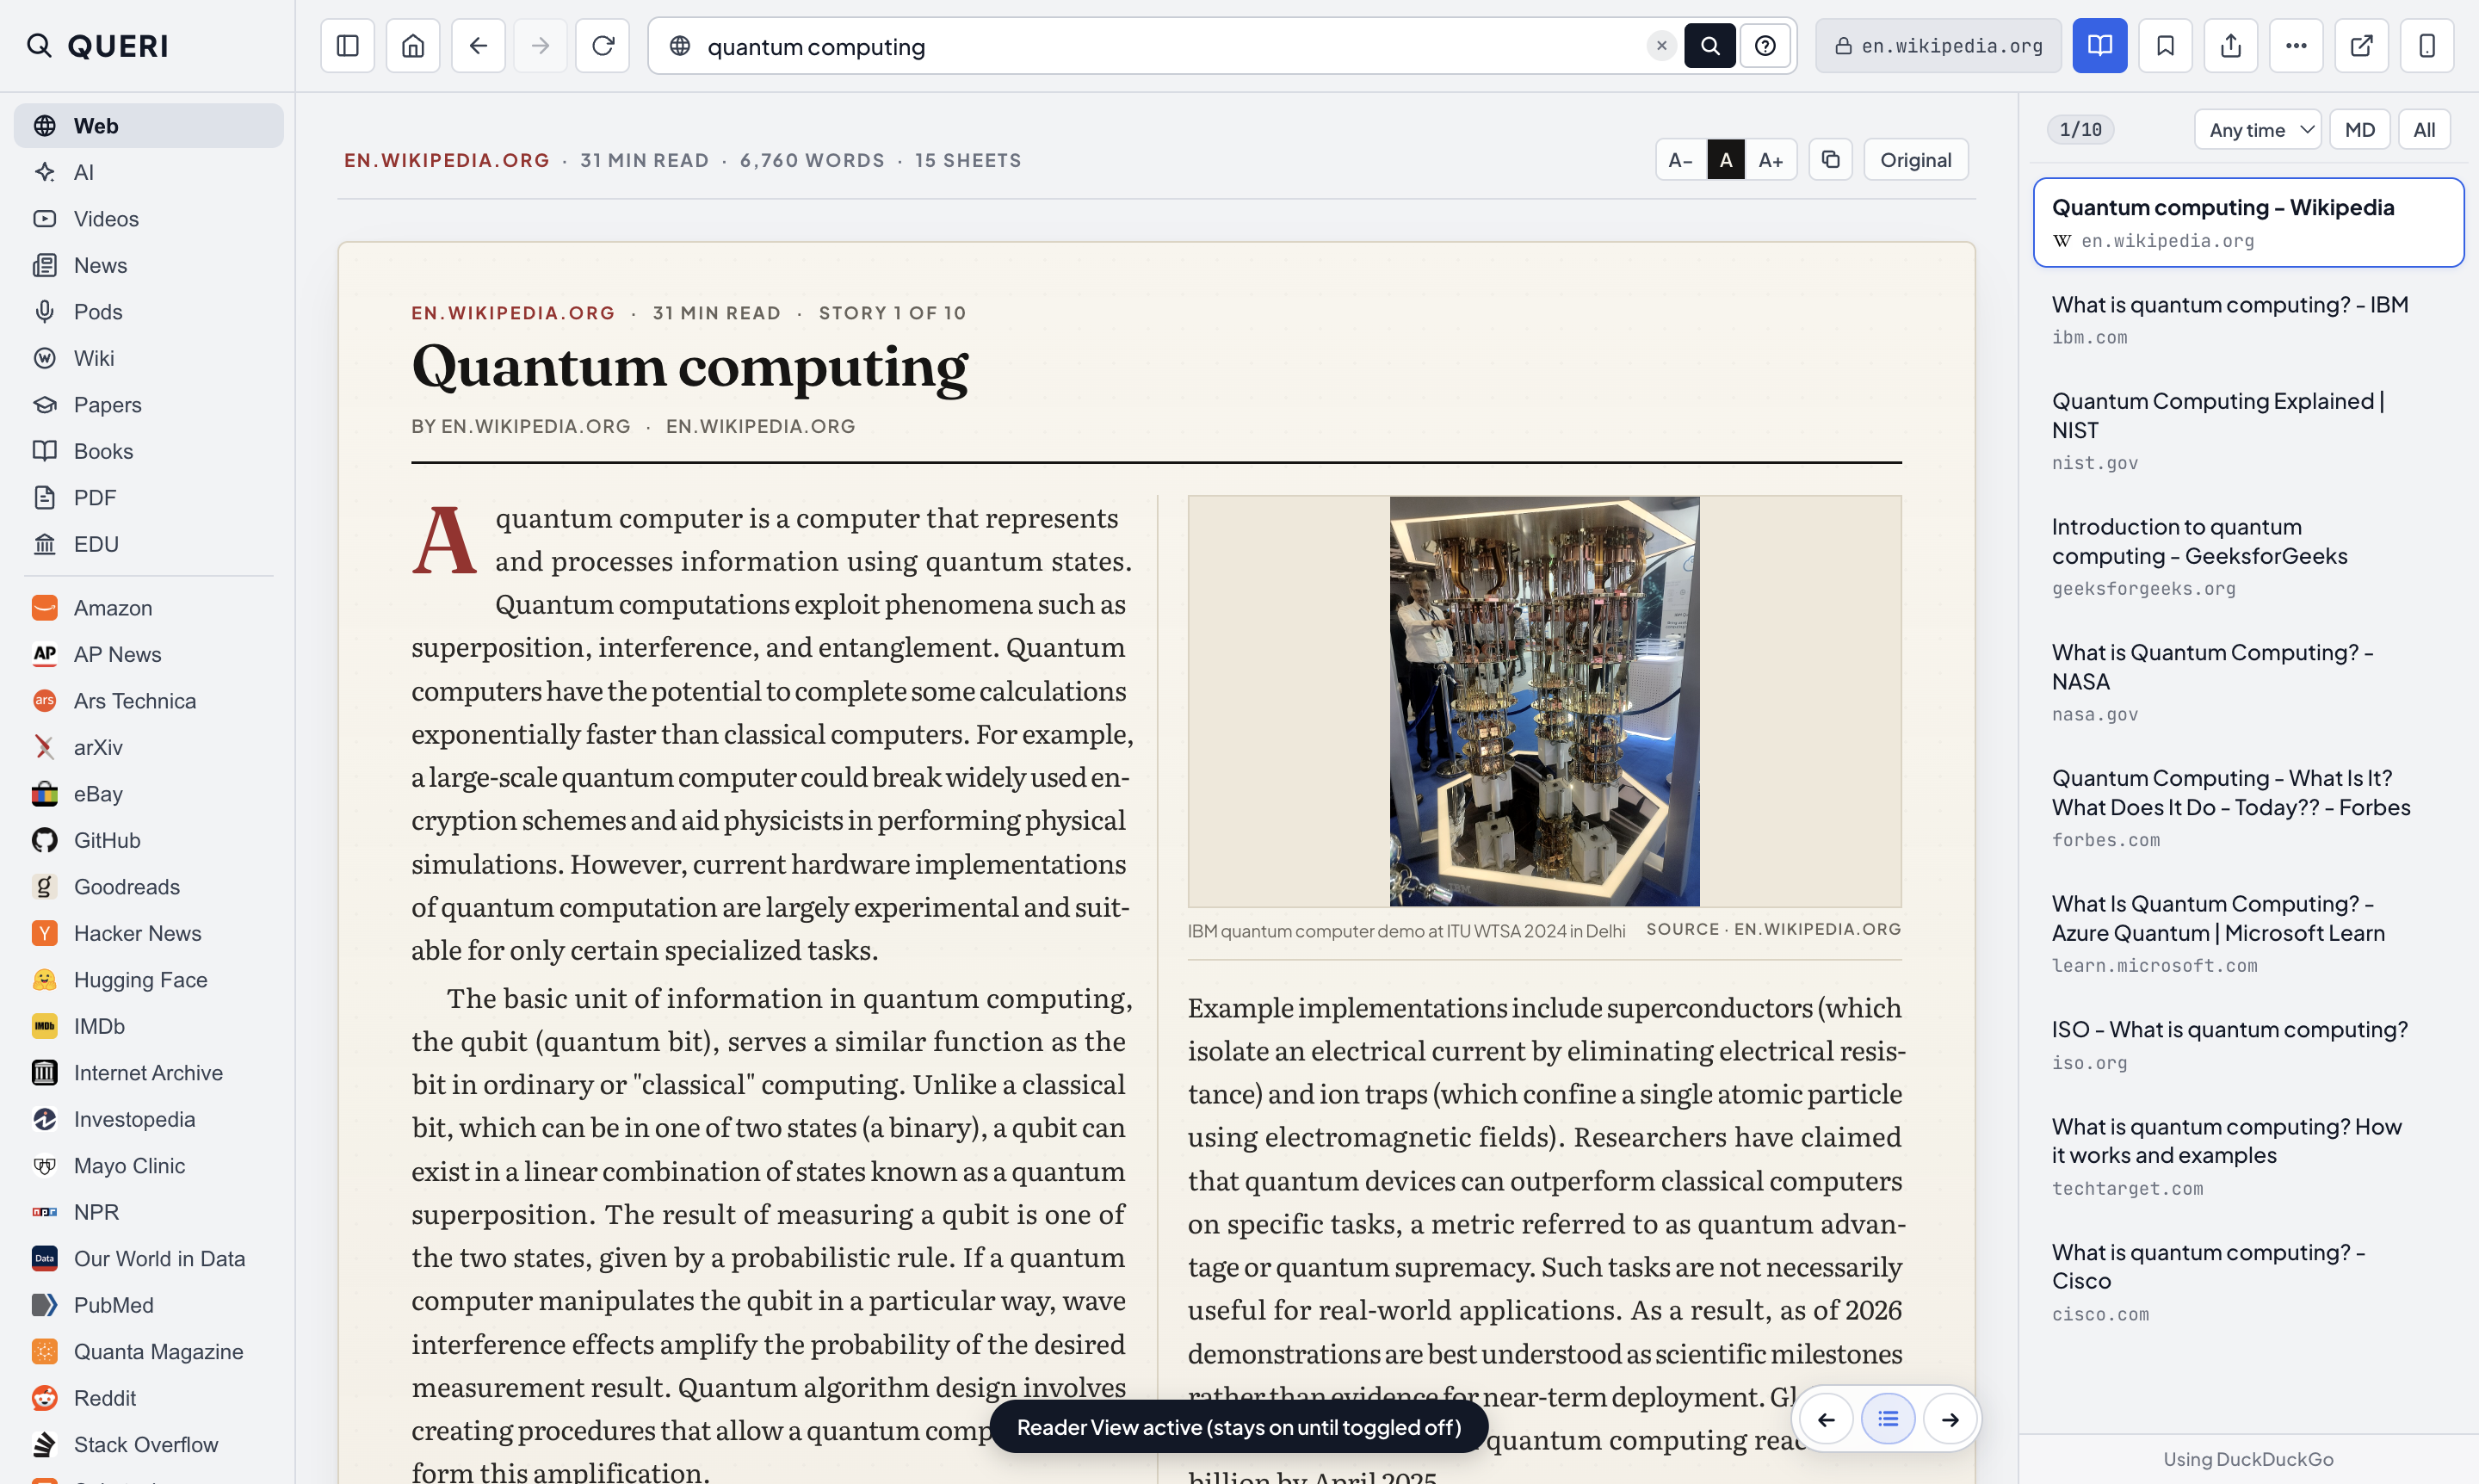Open the Any time filter dropdown

point(2257,130)
